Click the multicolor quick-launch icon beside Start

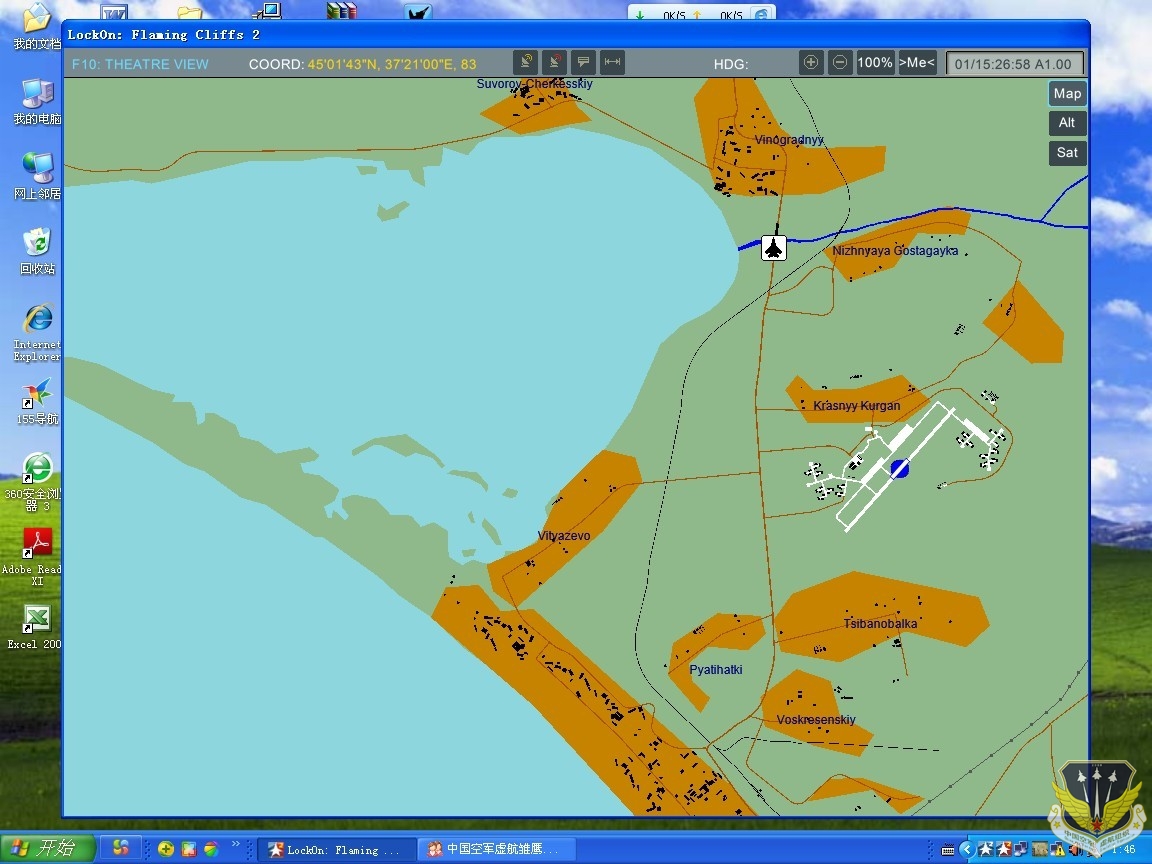pos(121,849)
